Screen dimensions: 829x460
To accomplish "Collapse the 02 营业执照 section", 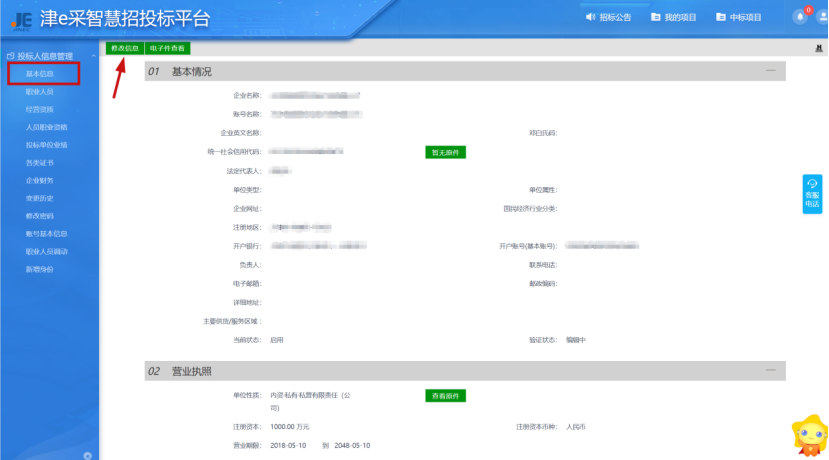I will 770,371.
